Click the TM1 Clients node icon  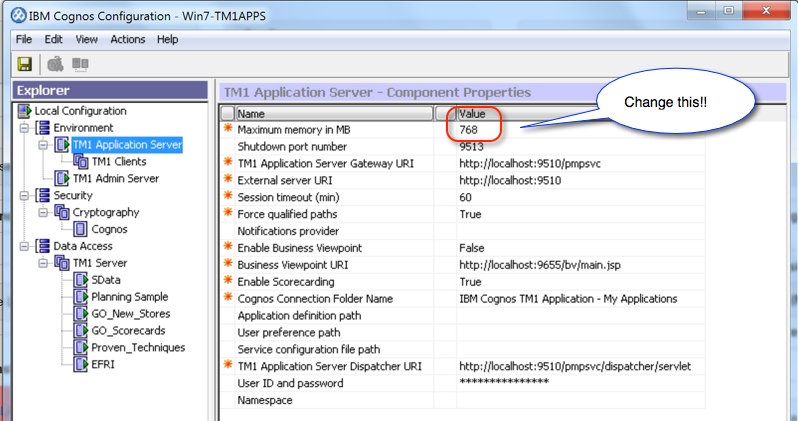point(81,161)
